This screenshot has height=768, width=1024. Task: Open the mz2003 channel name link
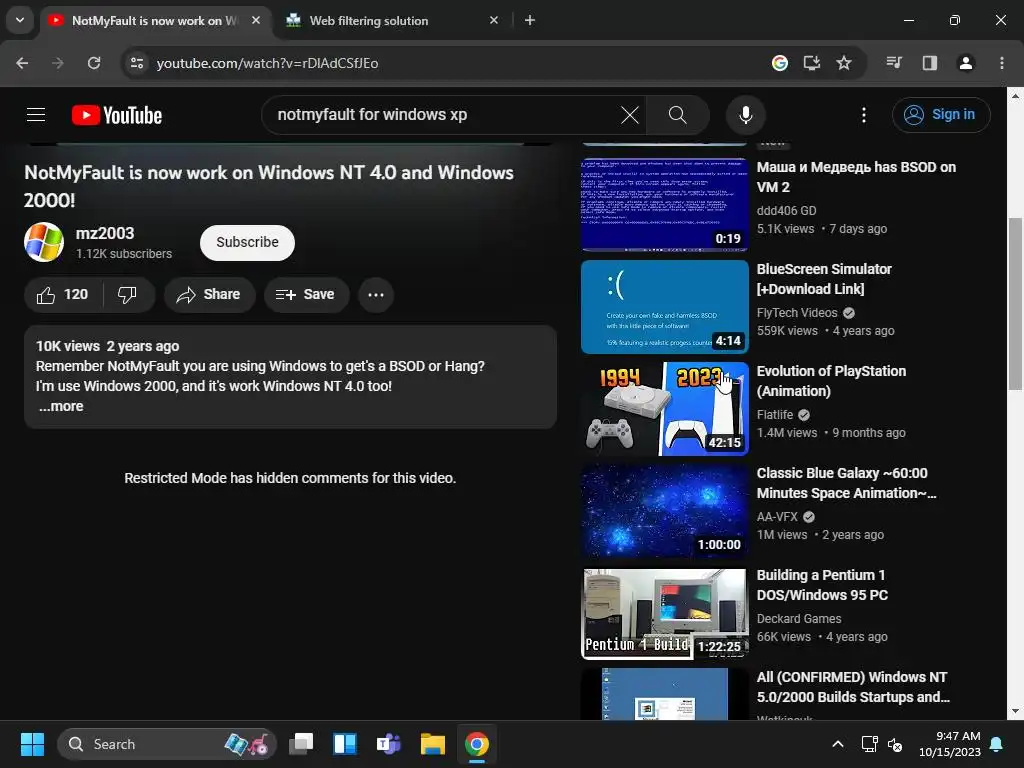point(104,233)
